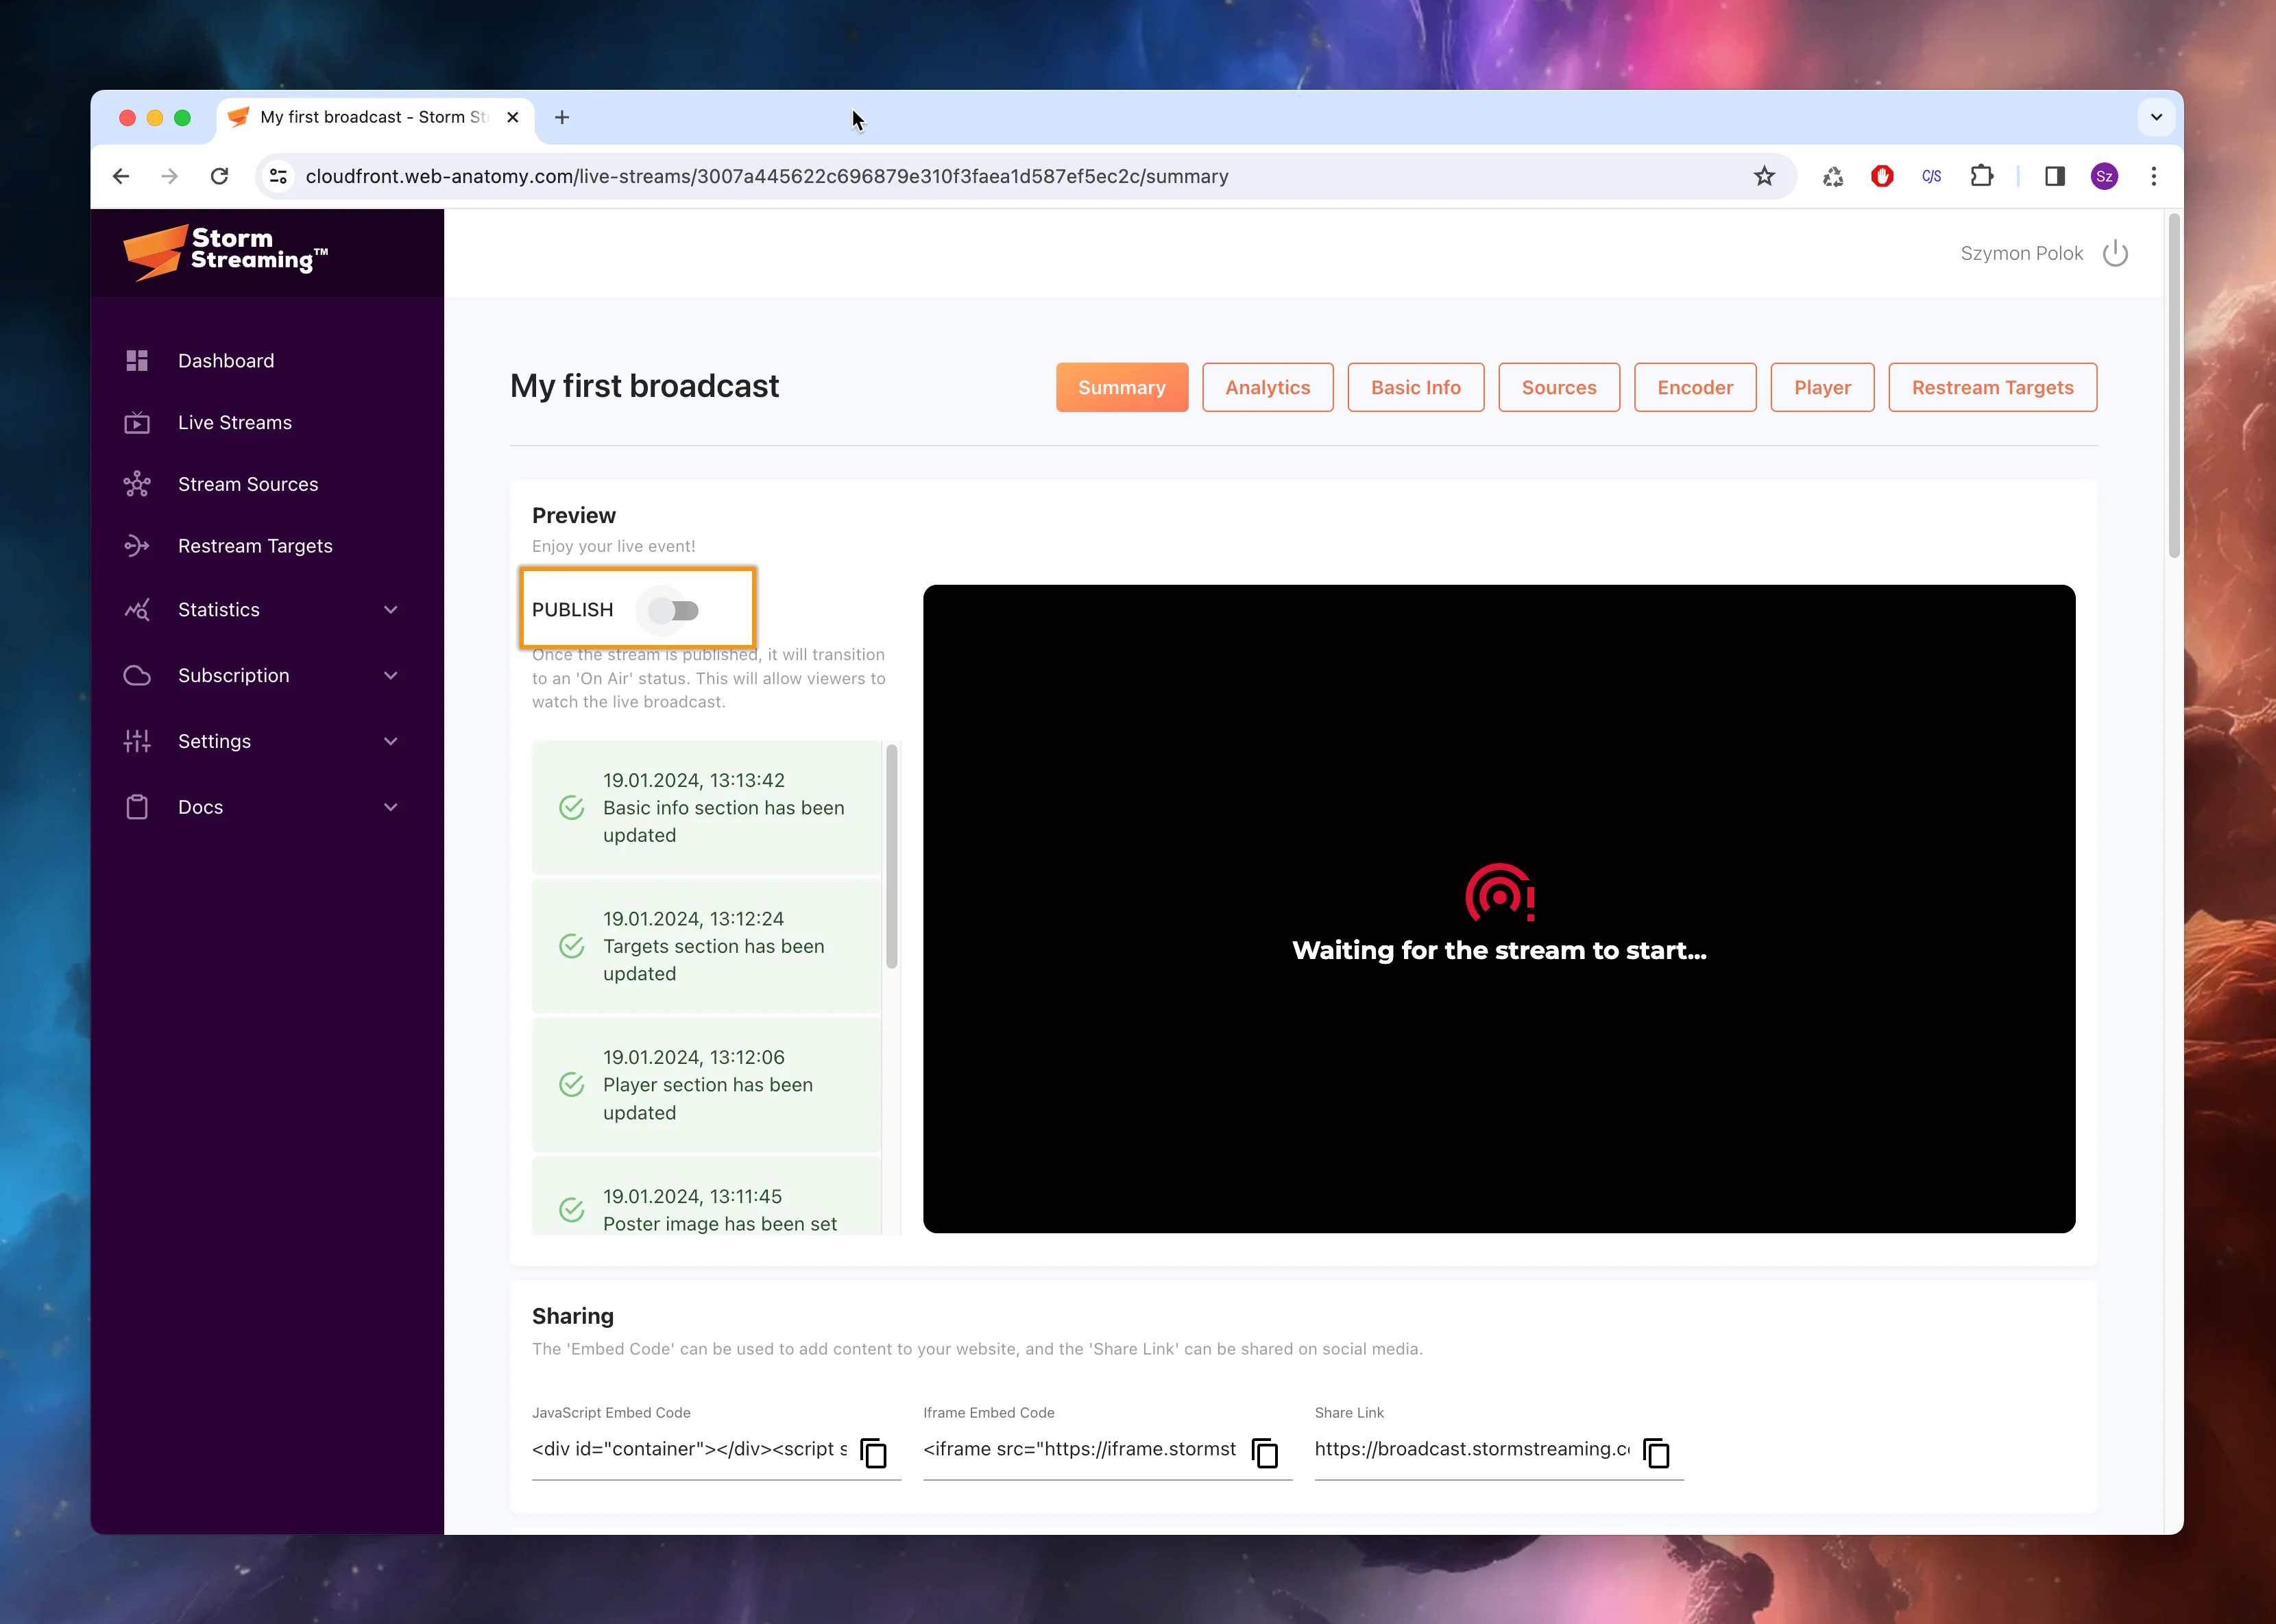2276x1624 pixels.
Task: Expand the Docs sidebar menu
Action: [391, 808]
